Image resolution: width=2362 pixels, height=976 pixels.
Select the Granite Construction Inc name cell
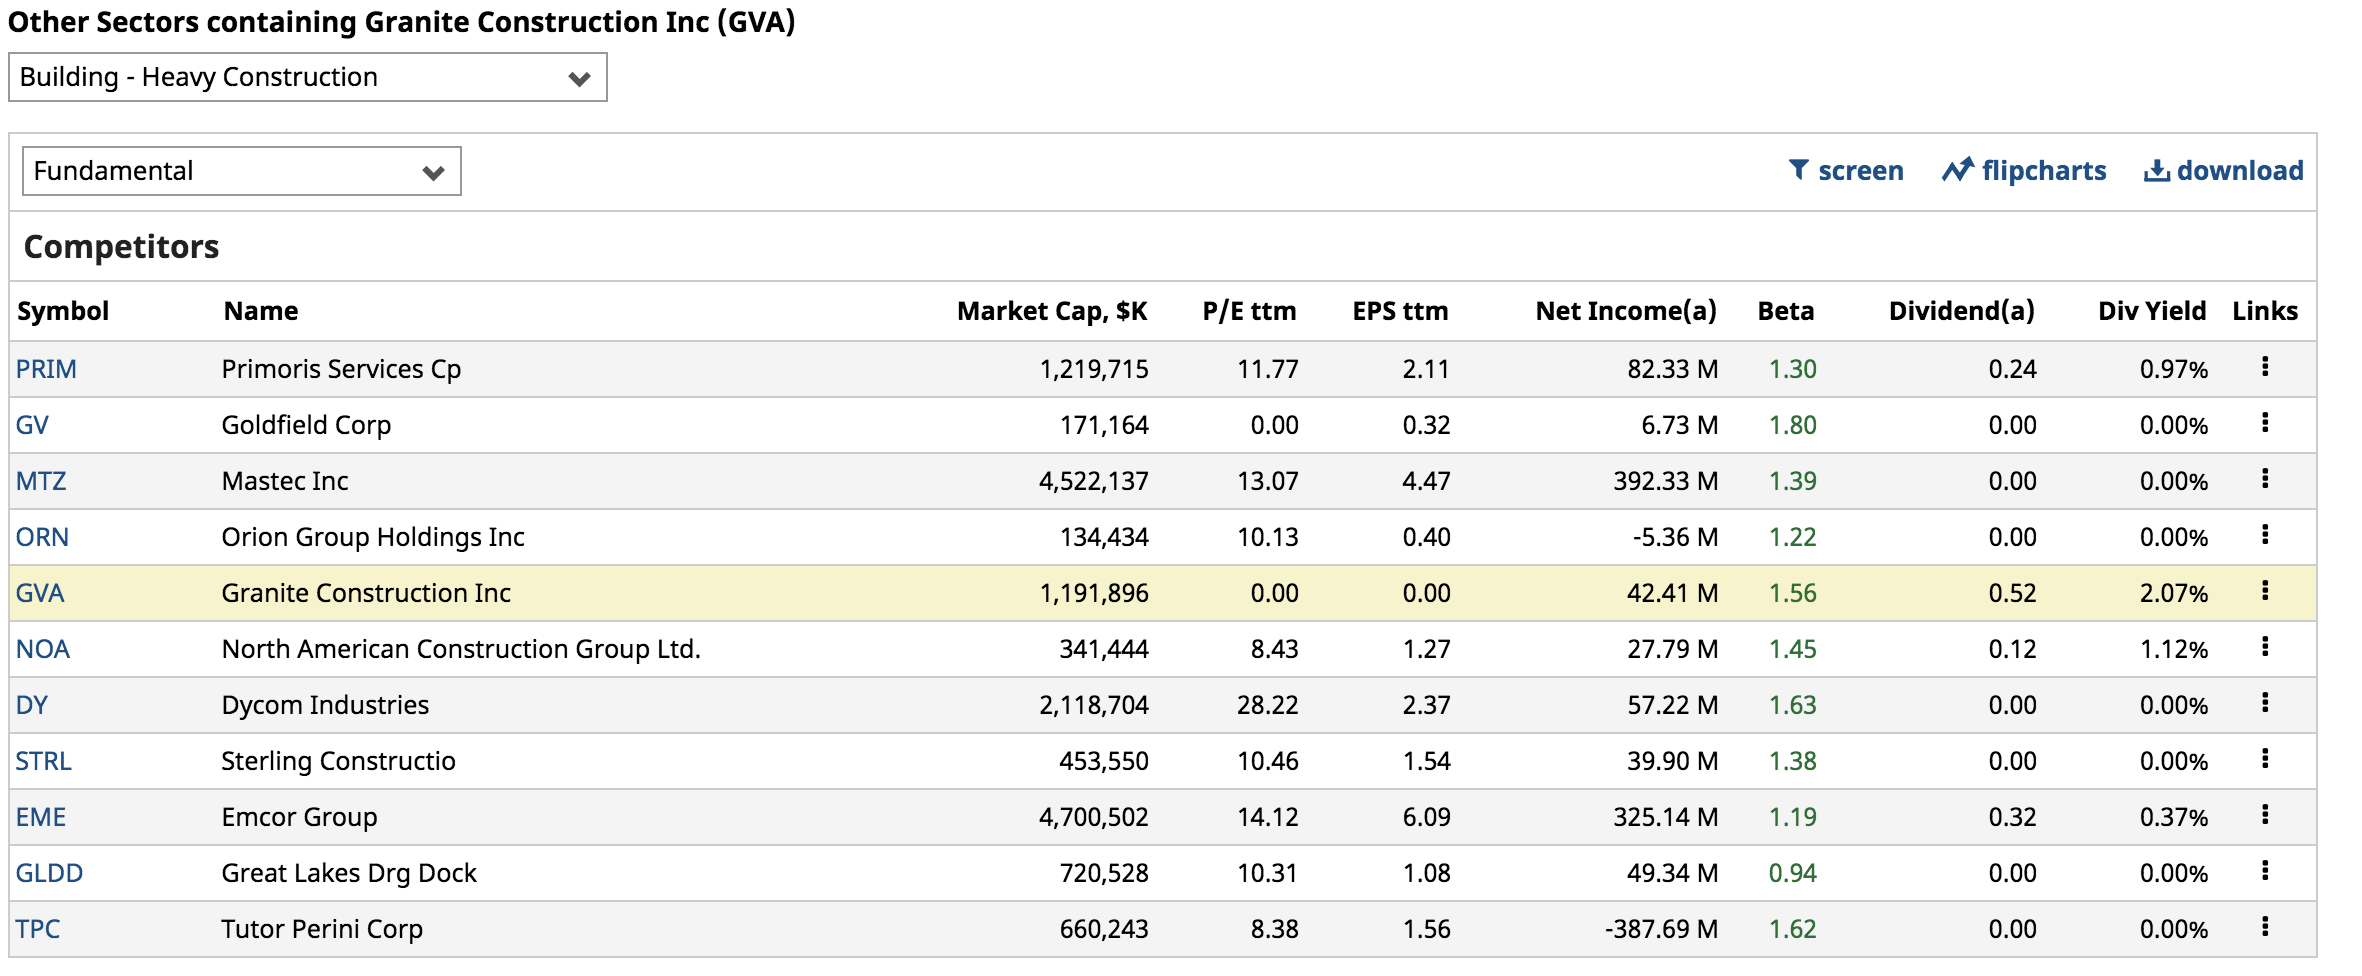coord(366,593)
